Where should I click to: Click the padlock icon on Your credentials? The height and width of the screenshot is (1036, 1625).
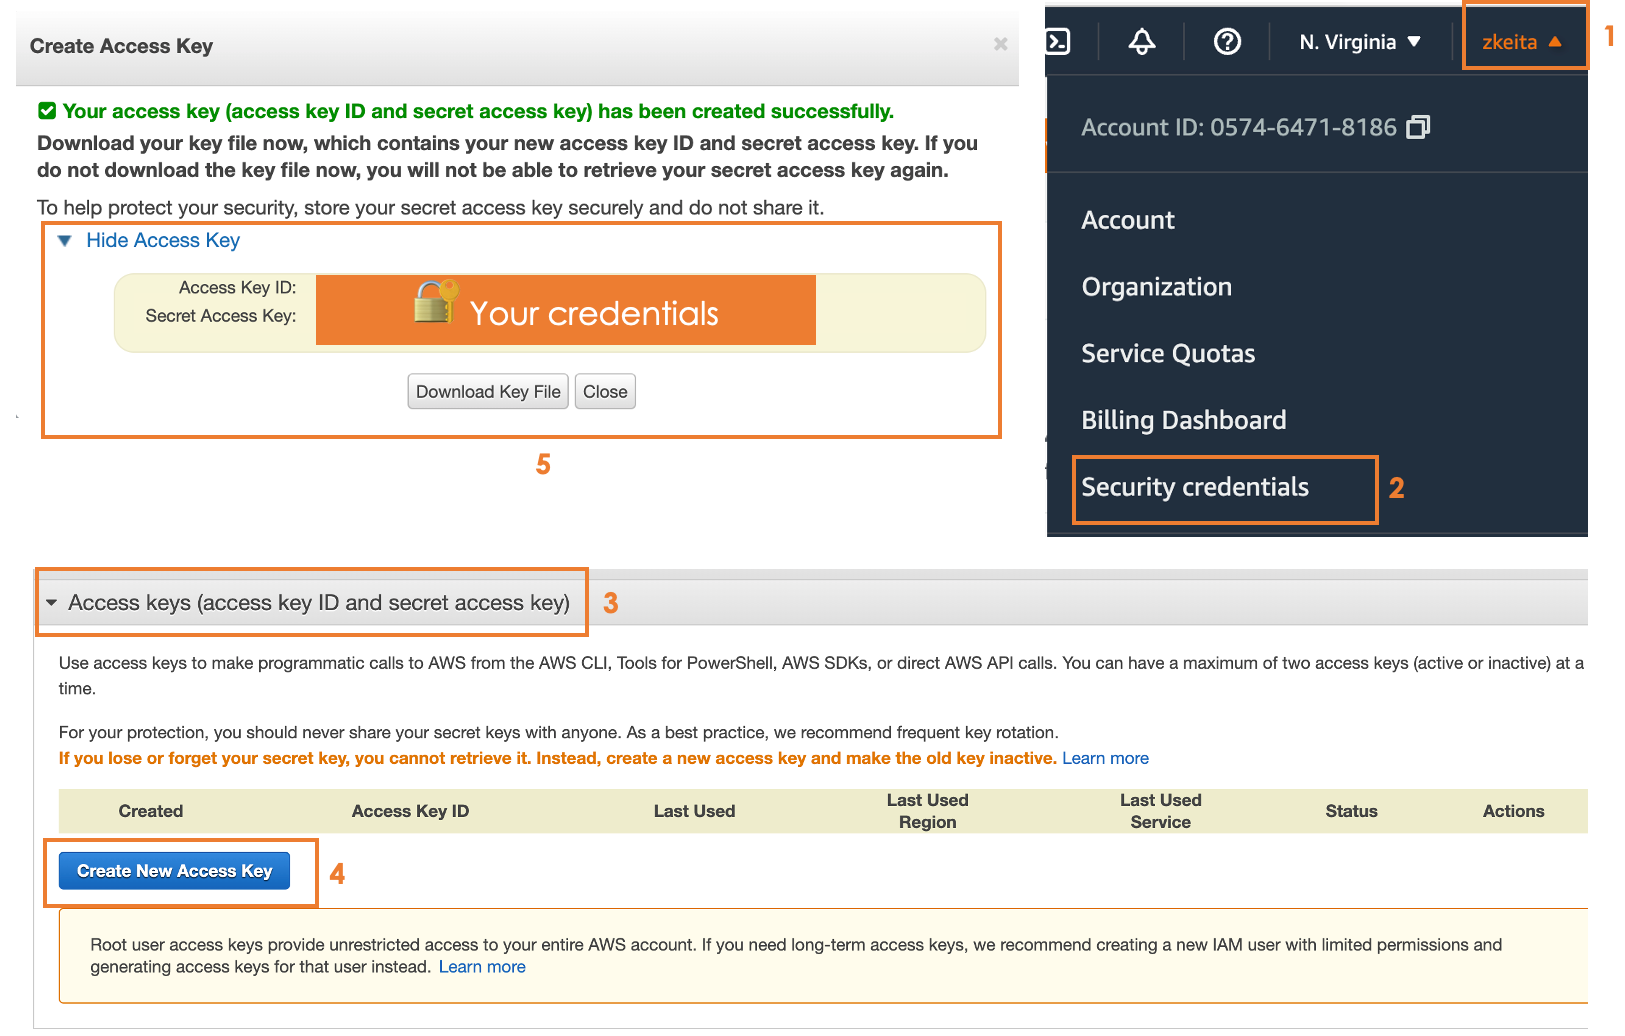[x=435, y=301]
